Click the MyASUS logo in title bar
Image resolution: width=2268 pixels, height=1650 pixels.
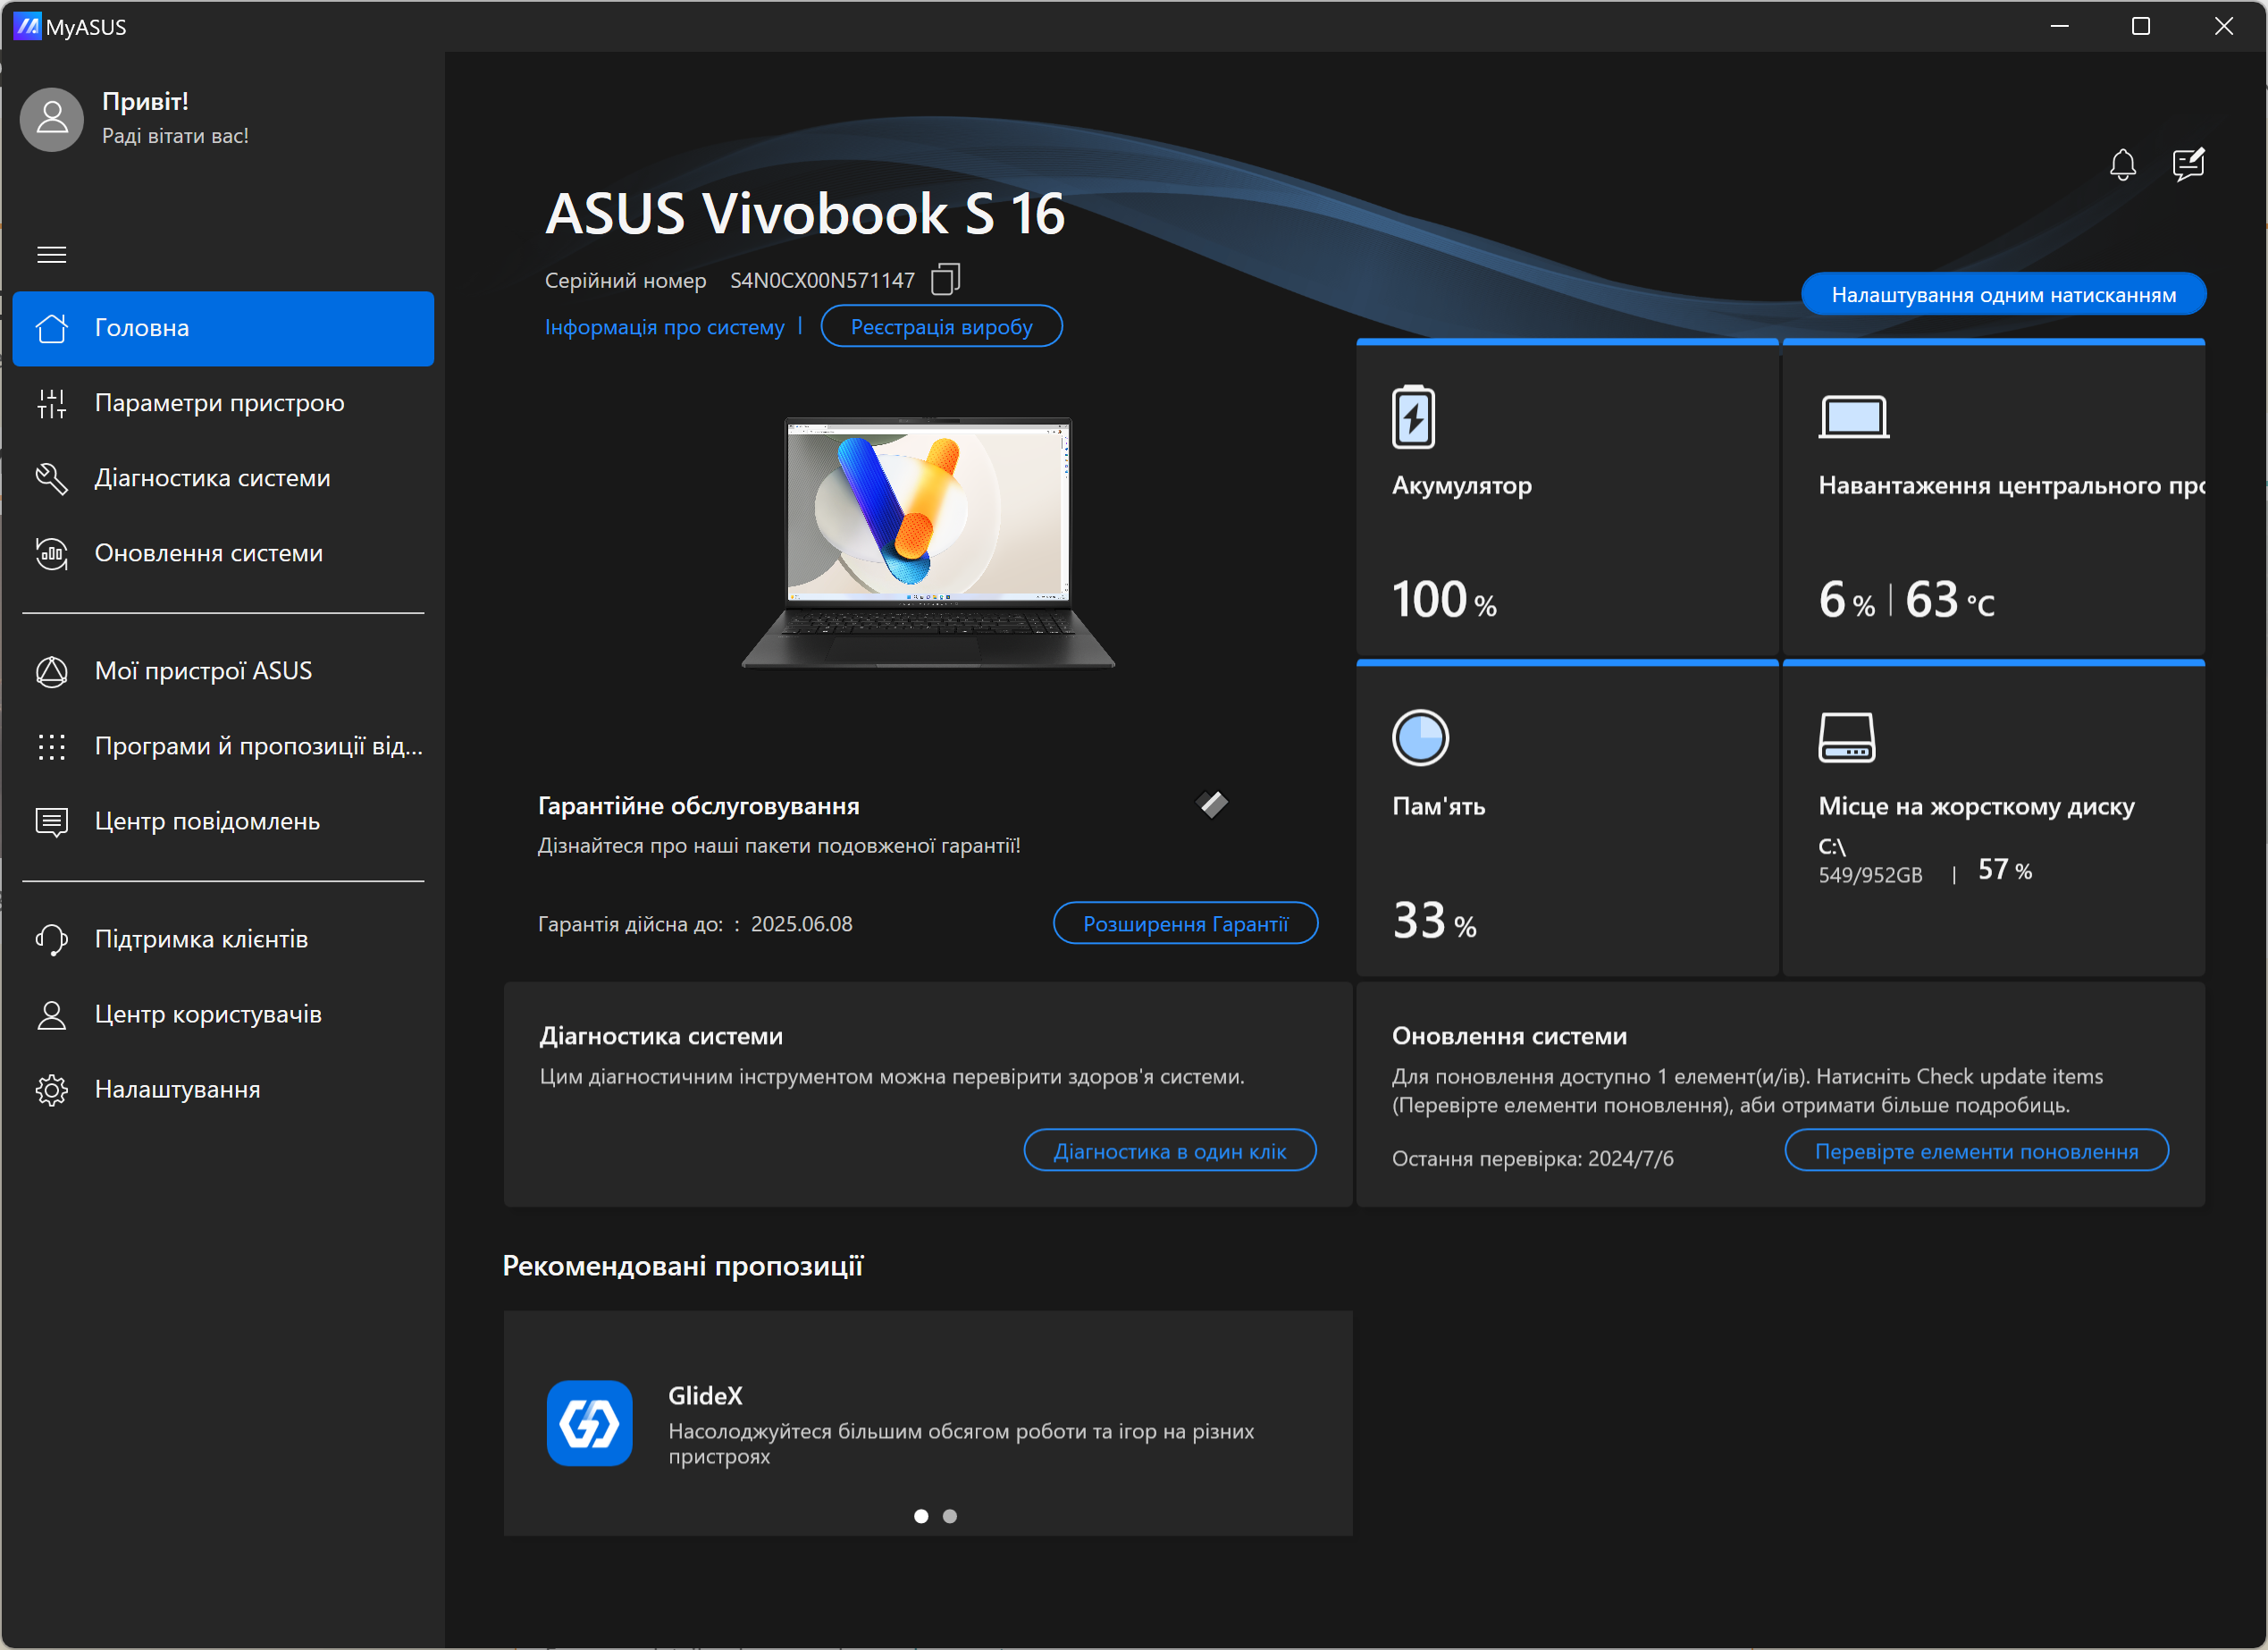click(27, 26)
